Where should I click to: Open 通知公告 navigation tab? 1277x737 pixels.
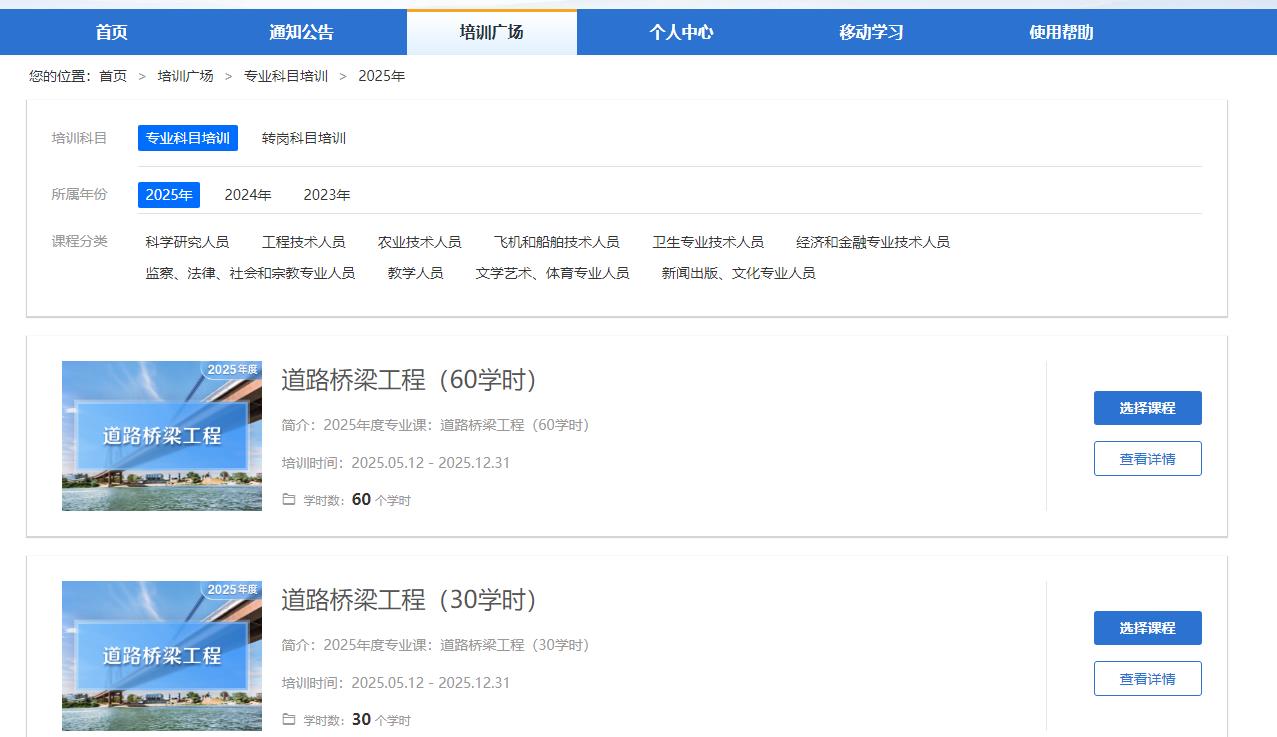[301, 32]
